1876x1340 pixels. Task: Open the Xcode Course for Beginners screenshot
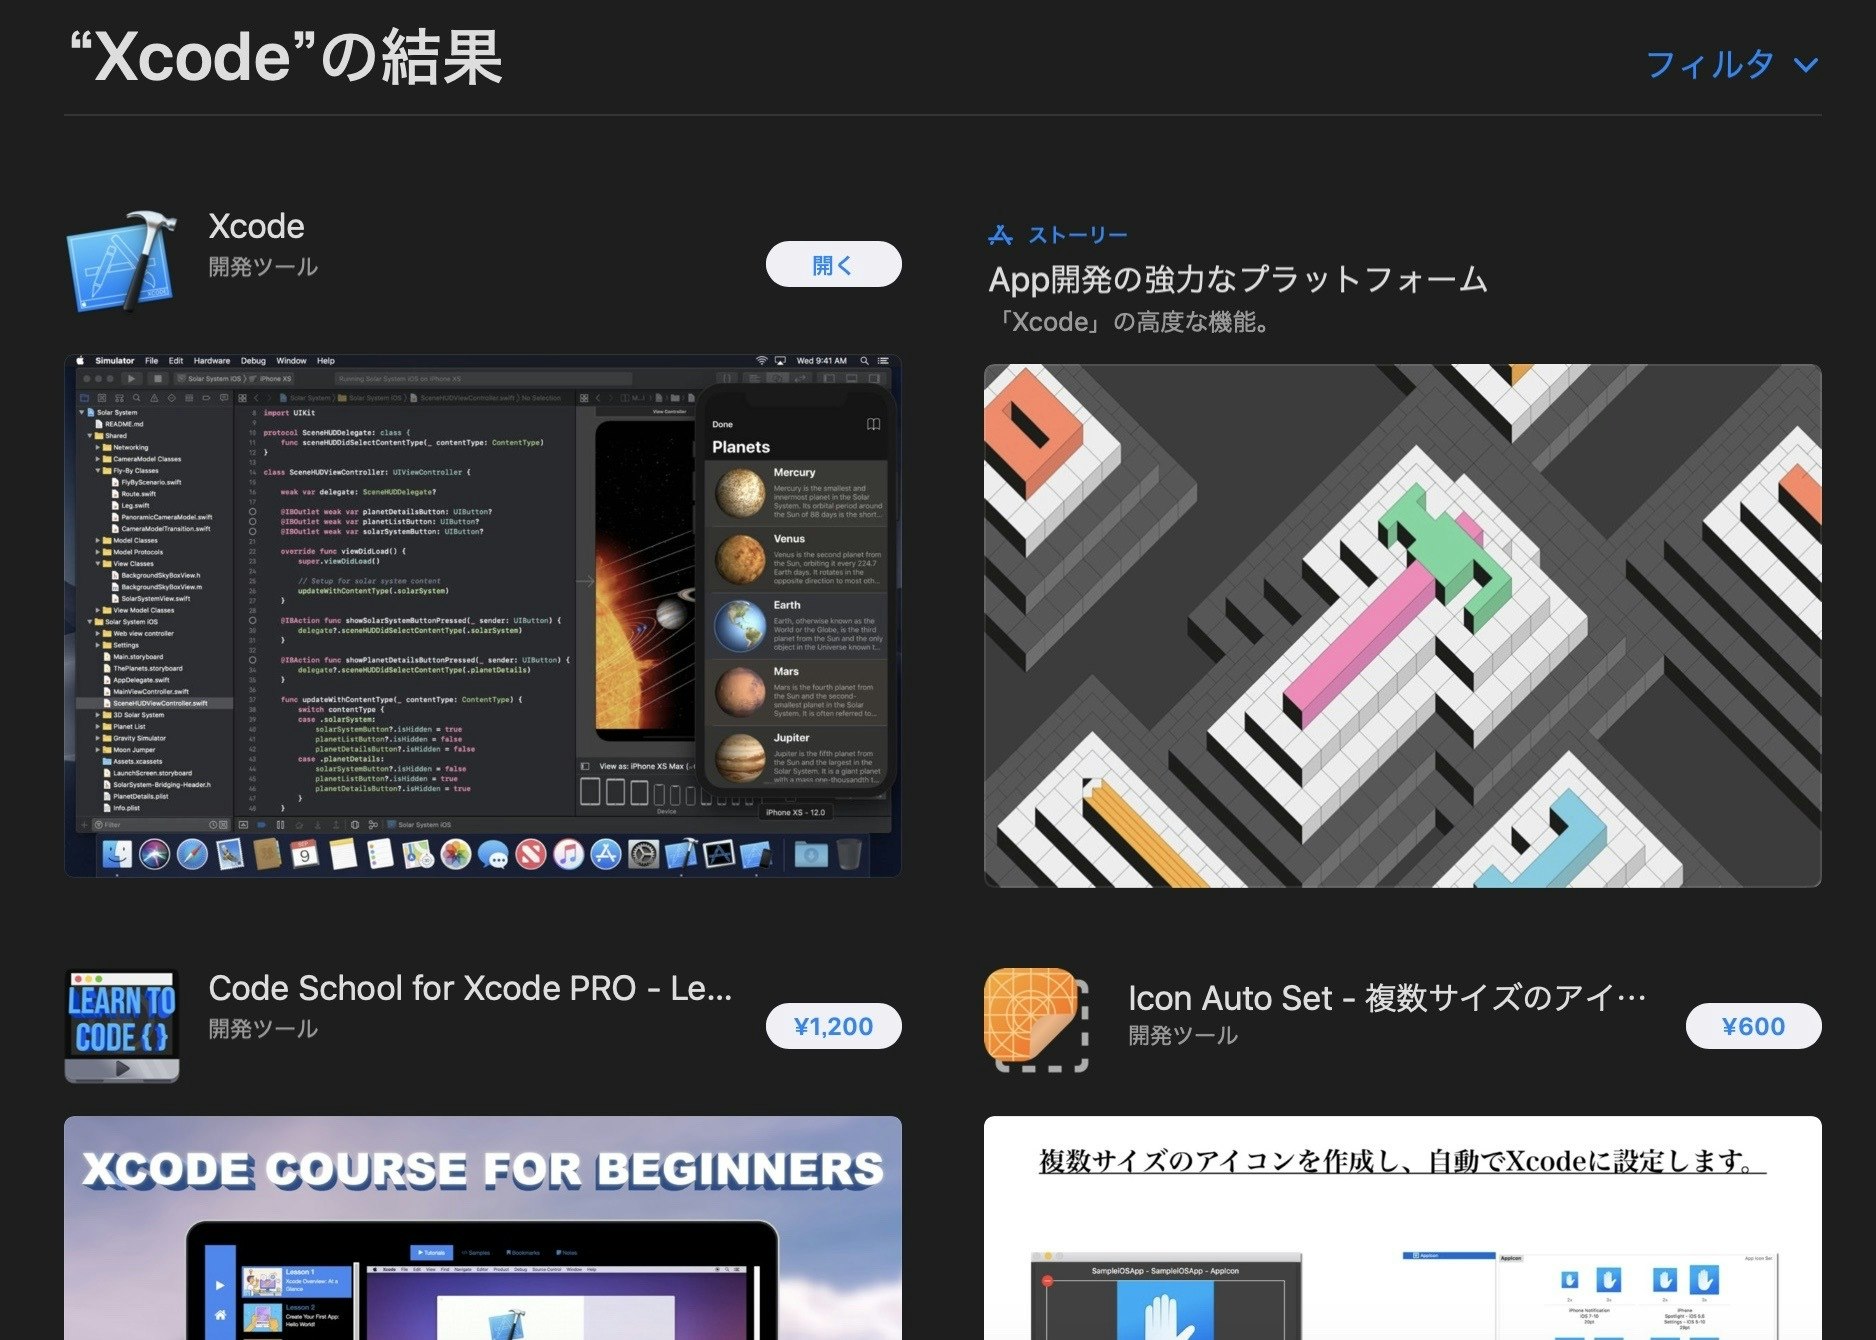(x=483, y=1228)
